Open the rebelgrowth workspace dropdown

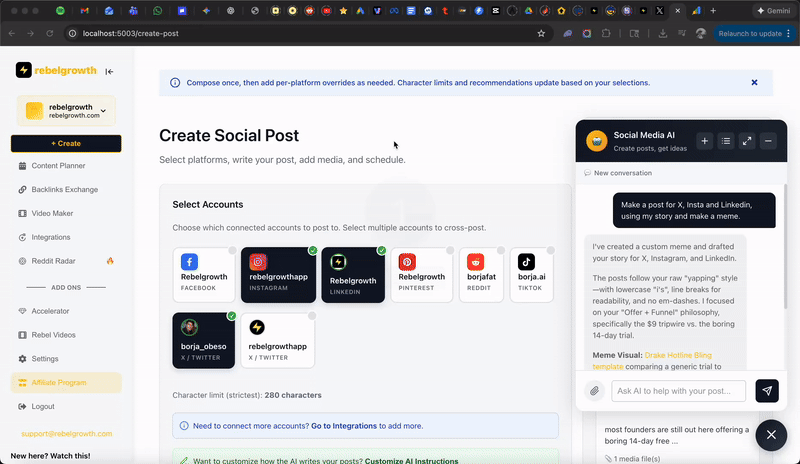(x=66, y=111)
